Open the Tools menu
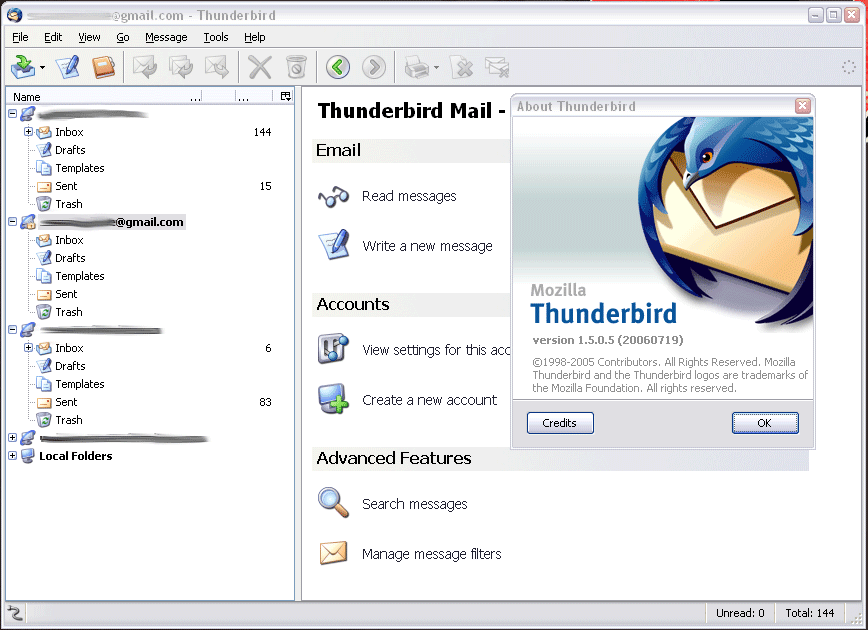The width and height of the screenshot is (868, 630). (x=216, y=37)
